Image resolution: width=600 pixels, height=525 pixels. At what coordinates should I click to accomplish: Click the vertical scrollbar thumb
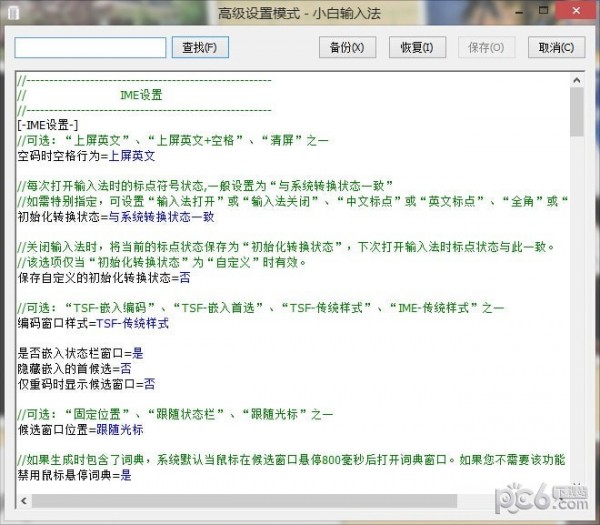pos(577,112)
